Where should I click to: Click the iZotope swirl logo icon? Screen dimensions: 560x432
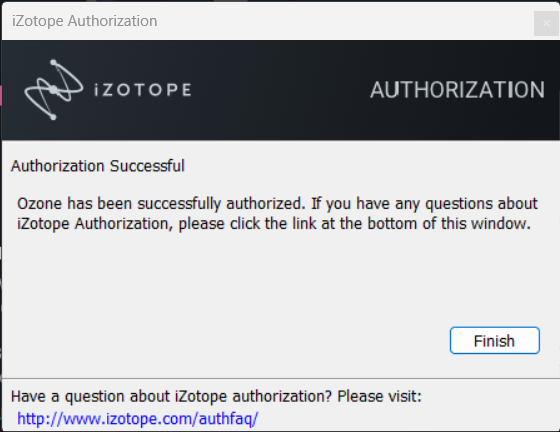pos(54,90)
